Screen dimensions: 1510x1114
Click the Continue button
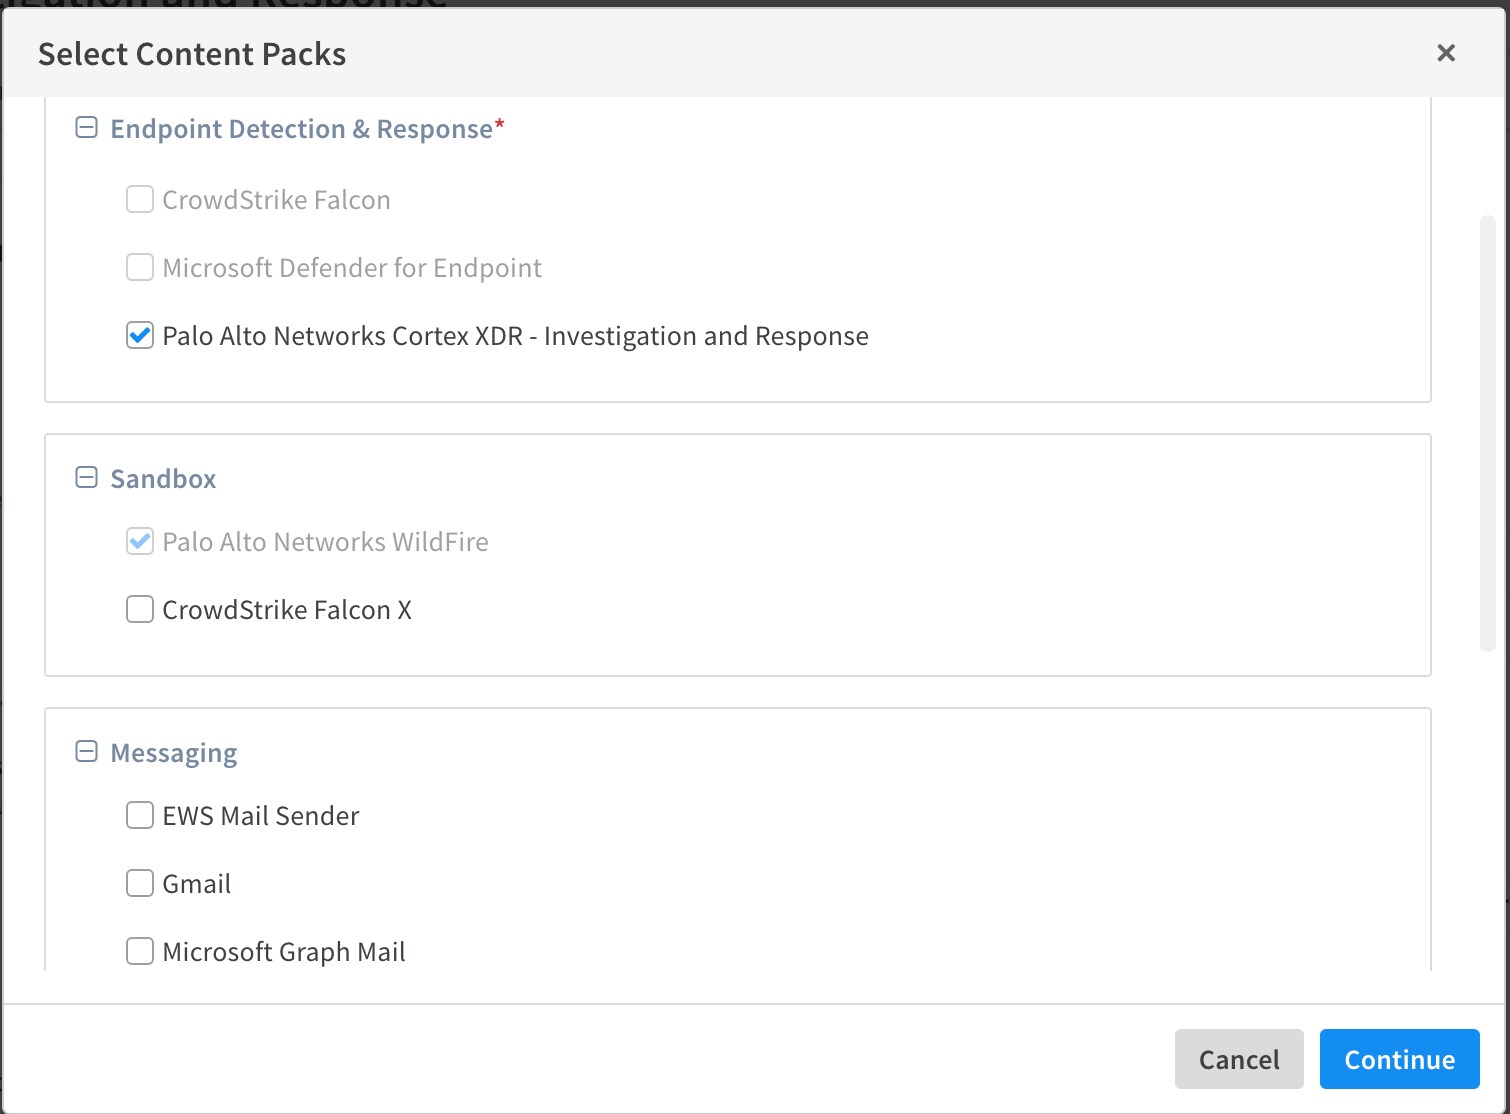click(x=1400, y=1059)
